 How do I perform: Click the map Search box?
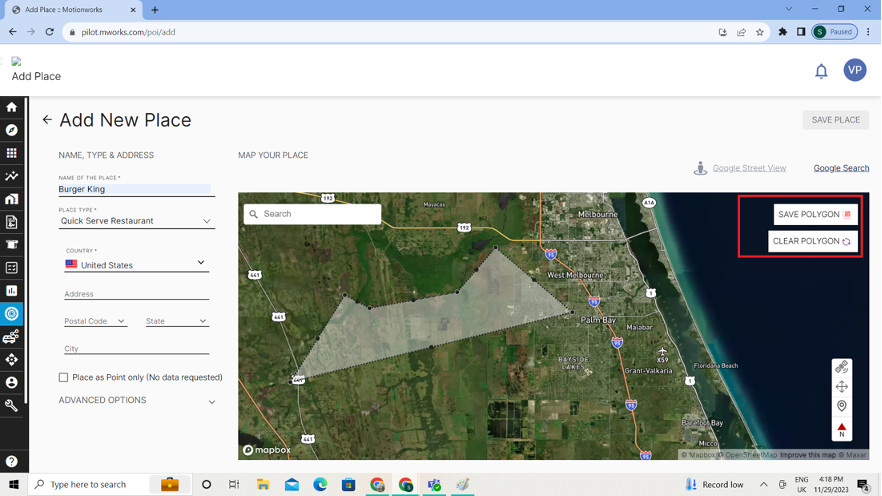pyautogui.click(x=312, y=214)
